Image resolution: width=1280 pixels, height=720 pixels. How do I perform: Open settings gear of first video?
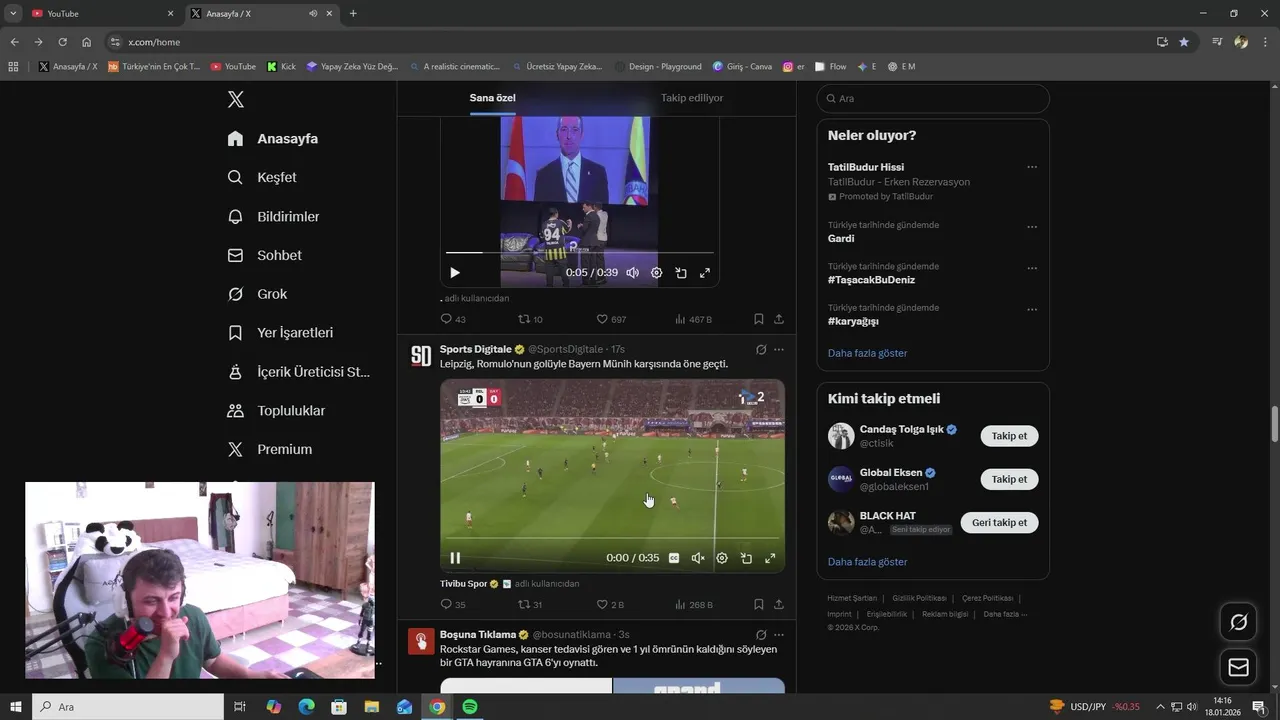pos(657,273)
